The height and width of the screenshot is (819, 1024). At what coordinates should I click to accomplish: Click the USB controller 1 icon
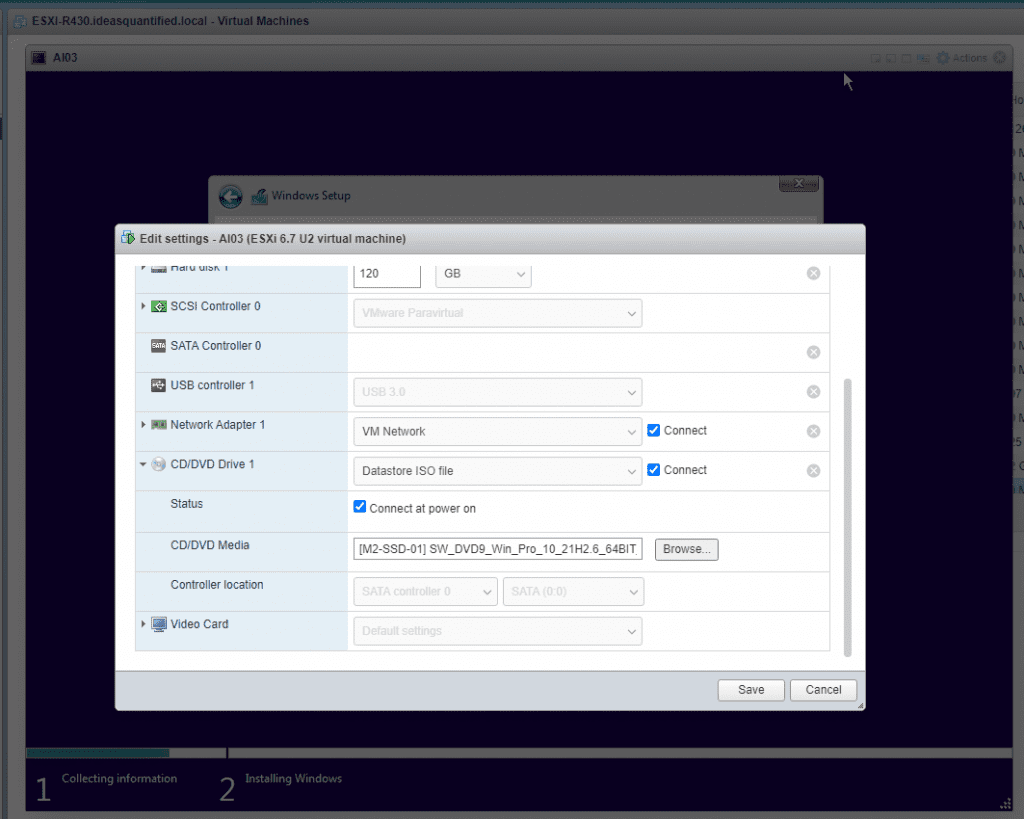click(x=159, y=385)
